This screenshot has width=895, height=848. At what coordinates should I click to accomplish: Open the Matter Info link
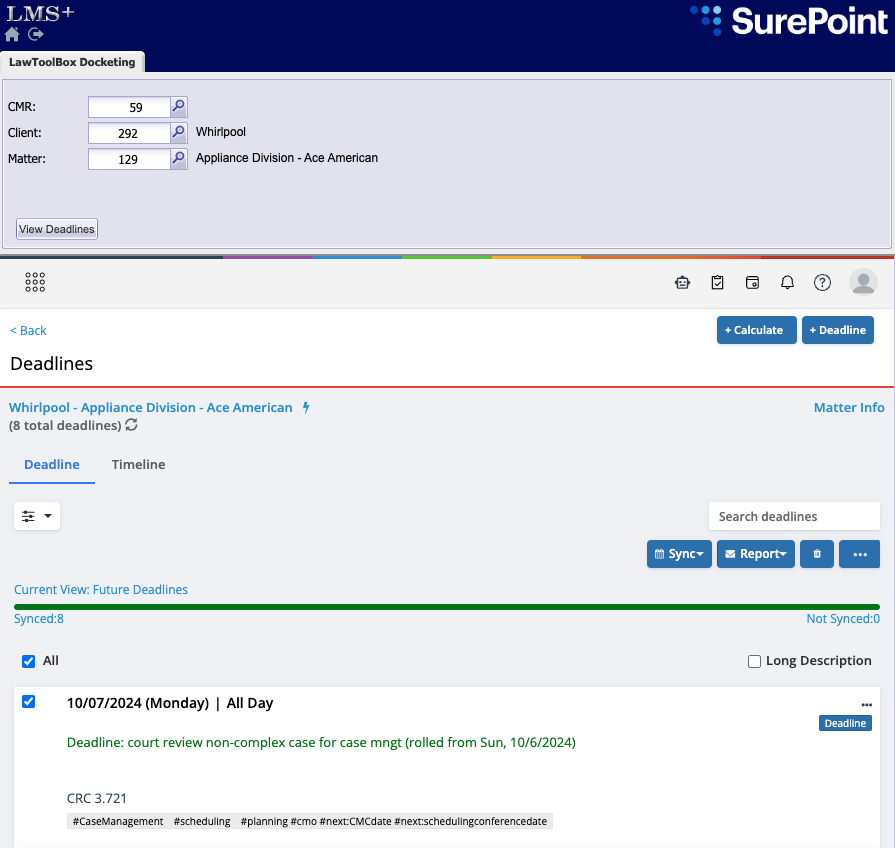849,407
